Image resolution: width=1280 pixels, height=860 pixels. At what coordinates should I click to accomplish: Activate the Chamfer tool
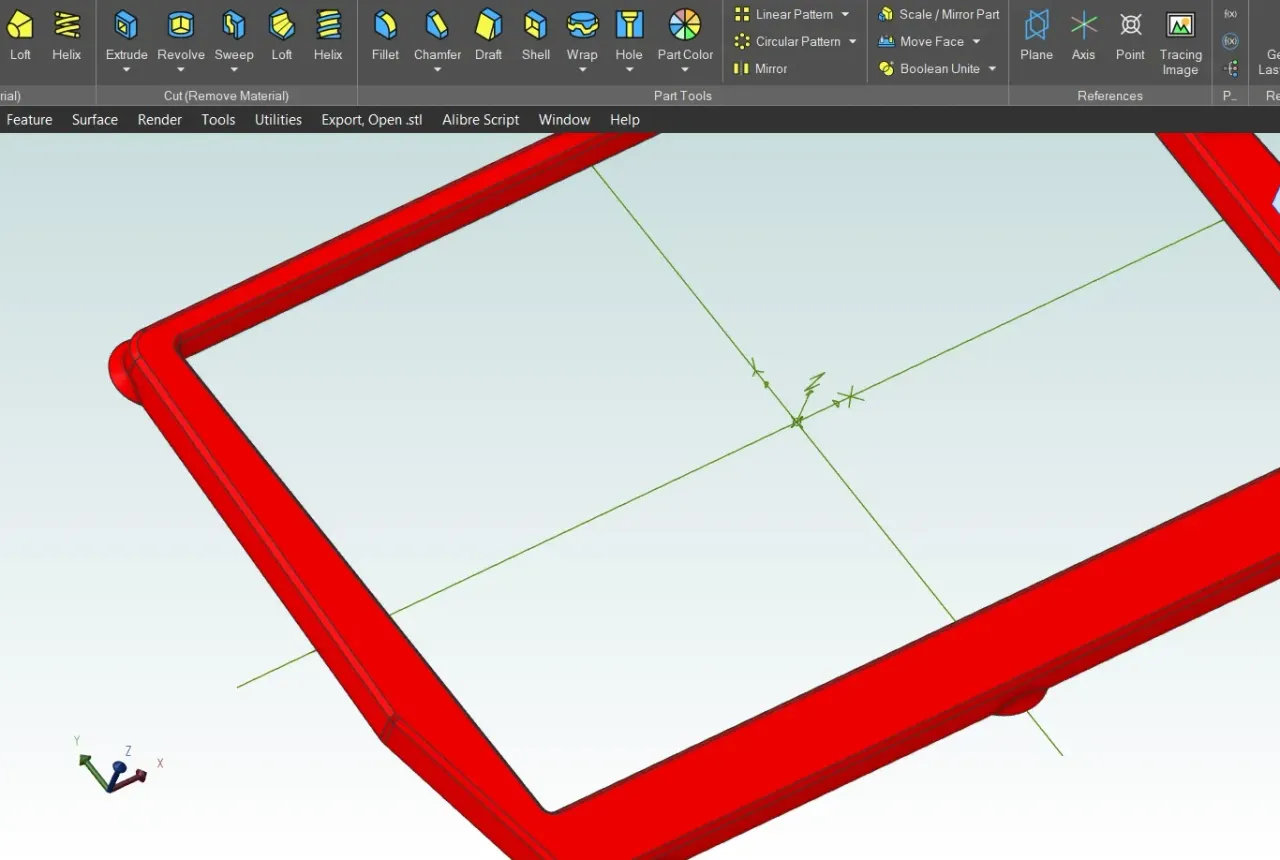pos(437,30)
